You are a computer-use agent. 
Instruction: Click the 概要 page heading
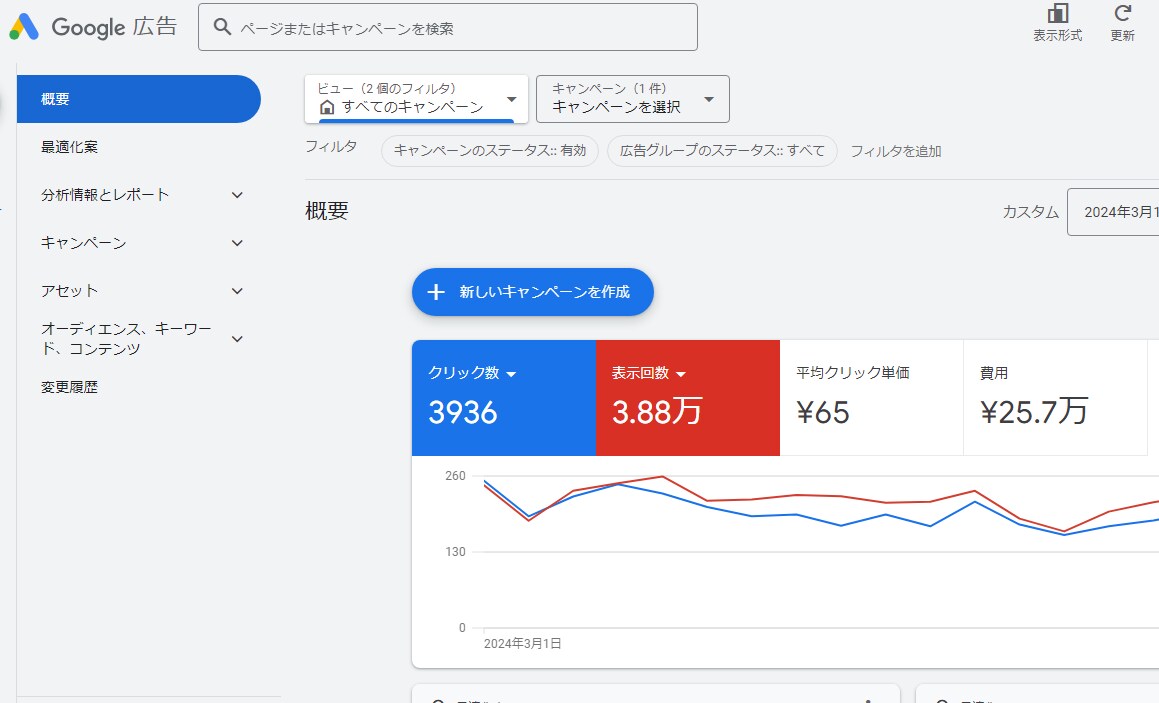(327, 211)
